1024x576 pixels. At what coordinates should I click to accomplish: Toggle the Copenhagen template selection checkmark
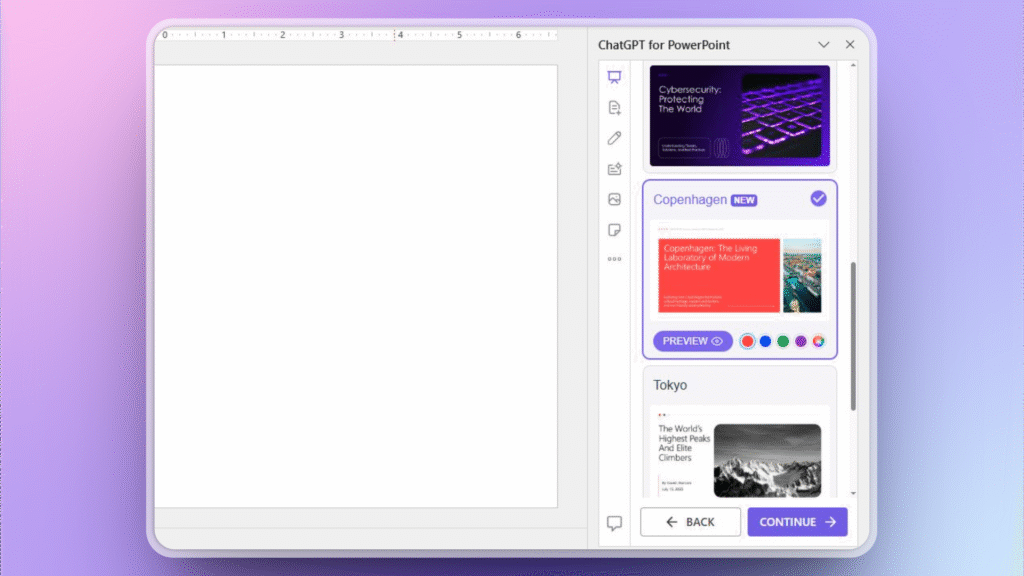[x=819, y=199]
